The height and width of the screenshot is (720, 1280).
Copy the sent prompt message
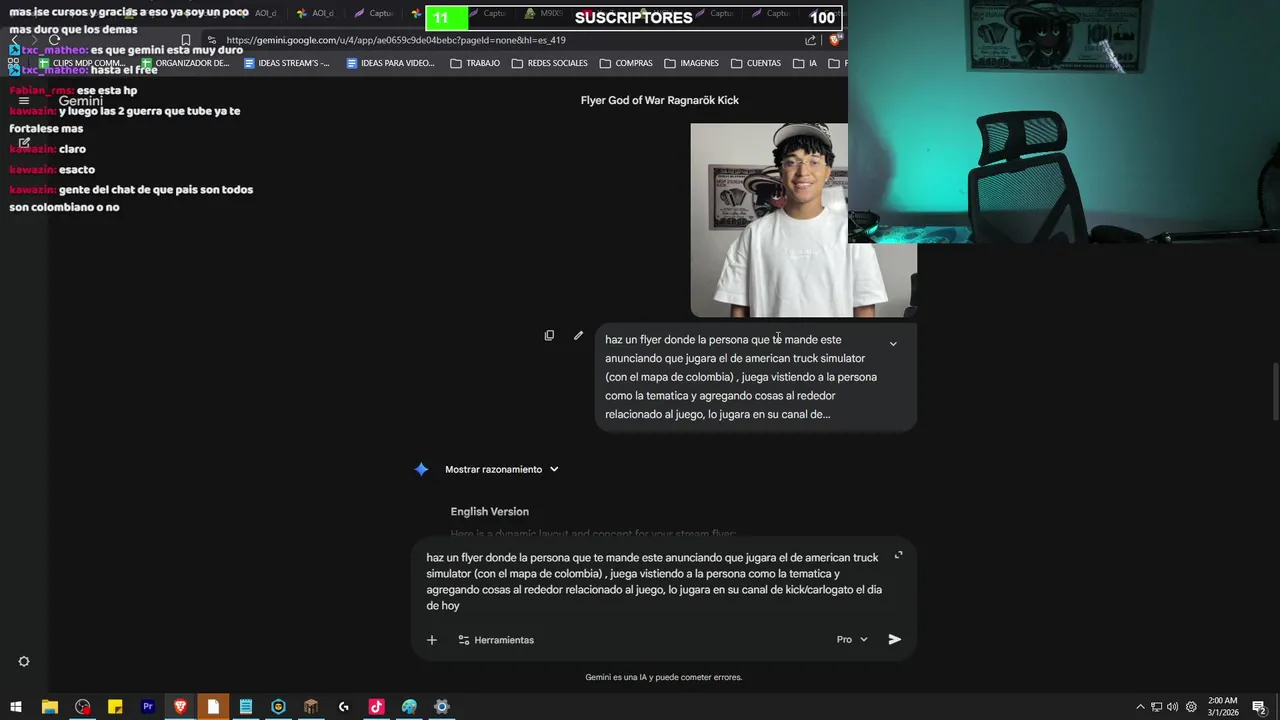click(x=549, y=336)
